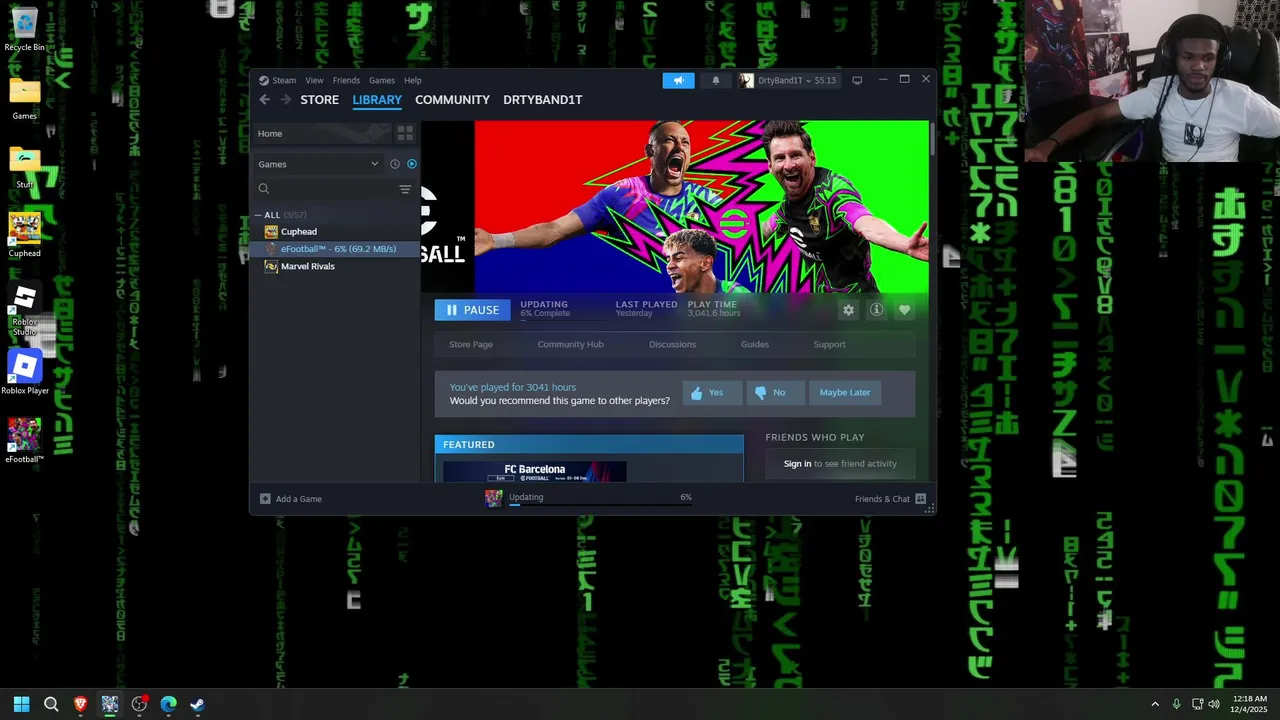
Task: Open taskbar clock and date
Action: pyautogui.click(x=1250, y=704)
